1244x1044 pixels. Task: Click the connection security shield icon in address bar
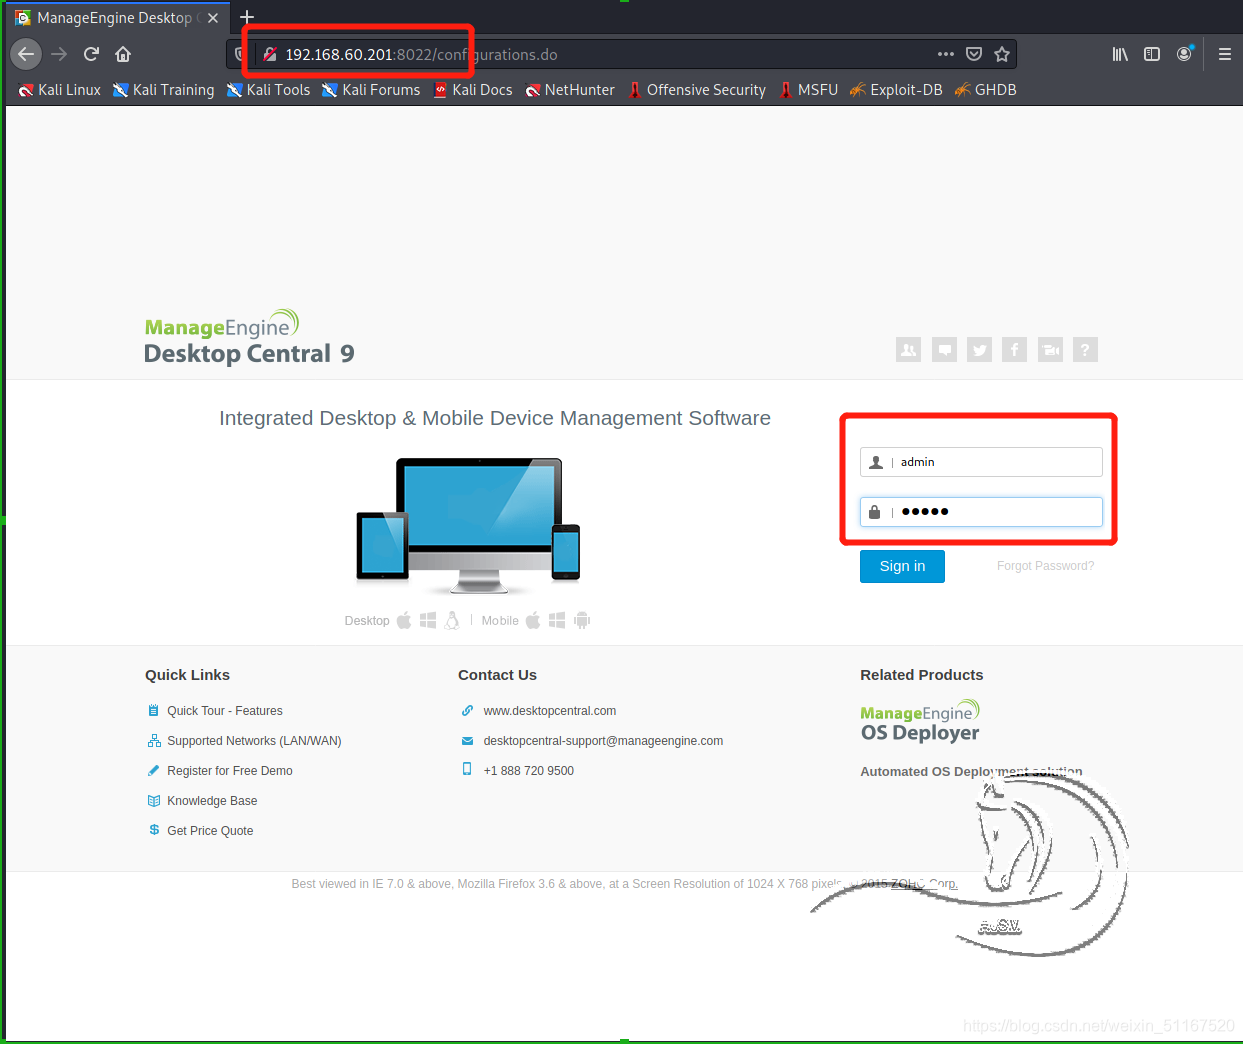tap(239, 54)
